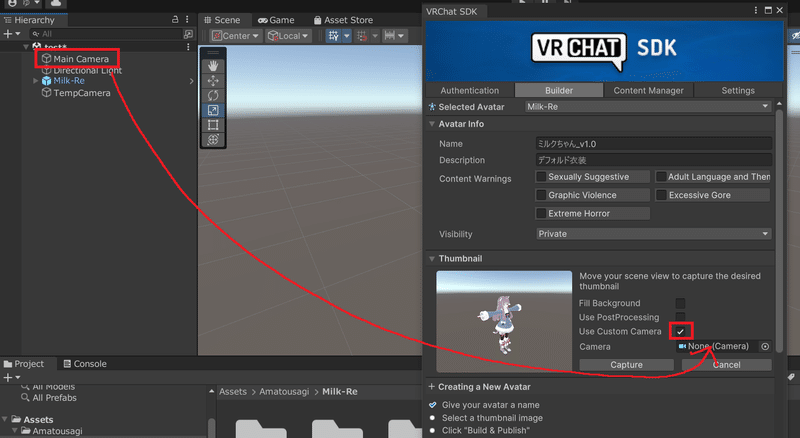Toggle the grid snapping icon
Screen dimensions: 800x438
click(x=362, y=36)
